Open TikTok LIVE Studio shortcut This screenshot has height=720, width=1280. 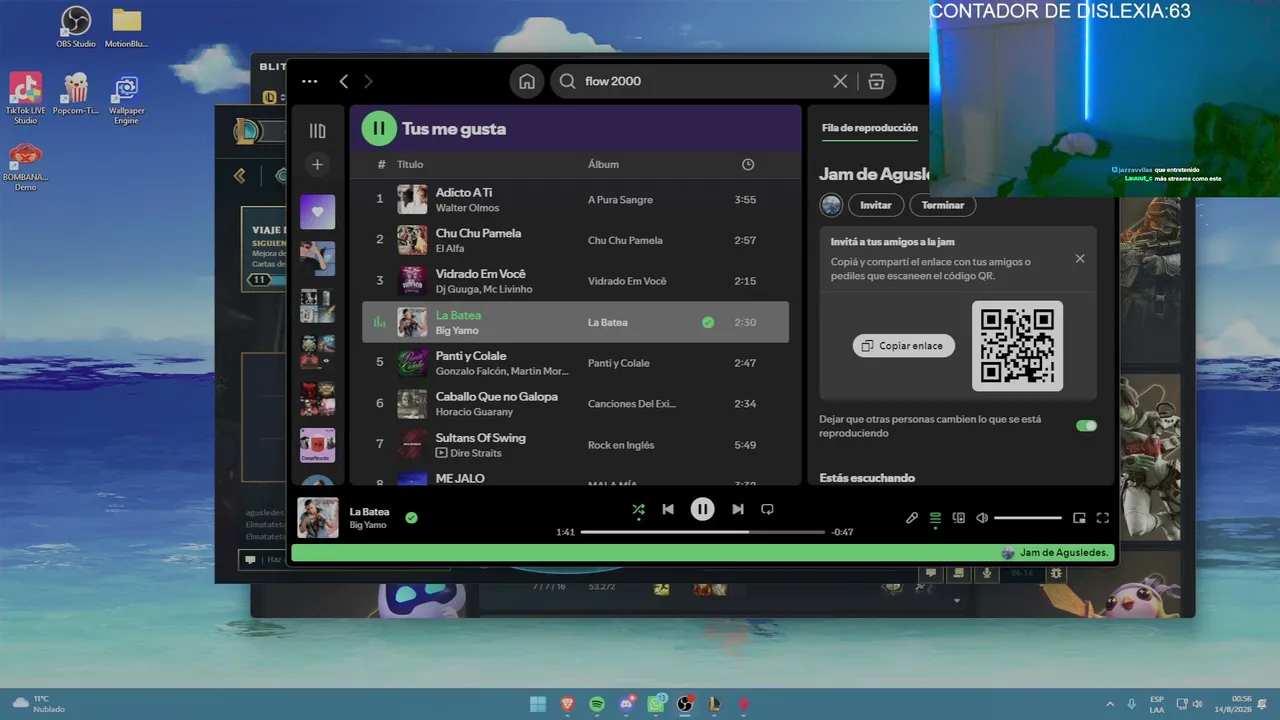(x=25, y=98)
